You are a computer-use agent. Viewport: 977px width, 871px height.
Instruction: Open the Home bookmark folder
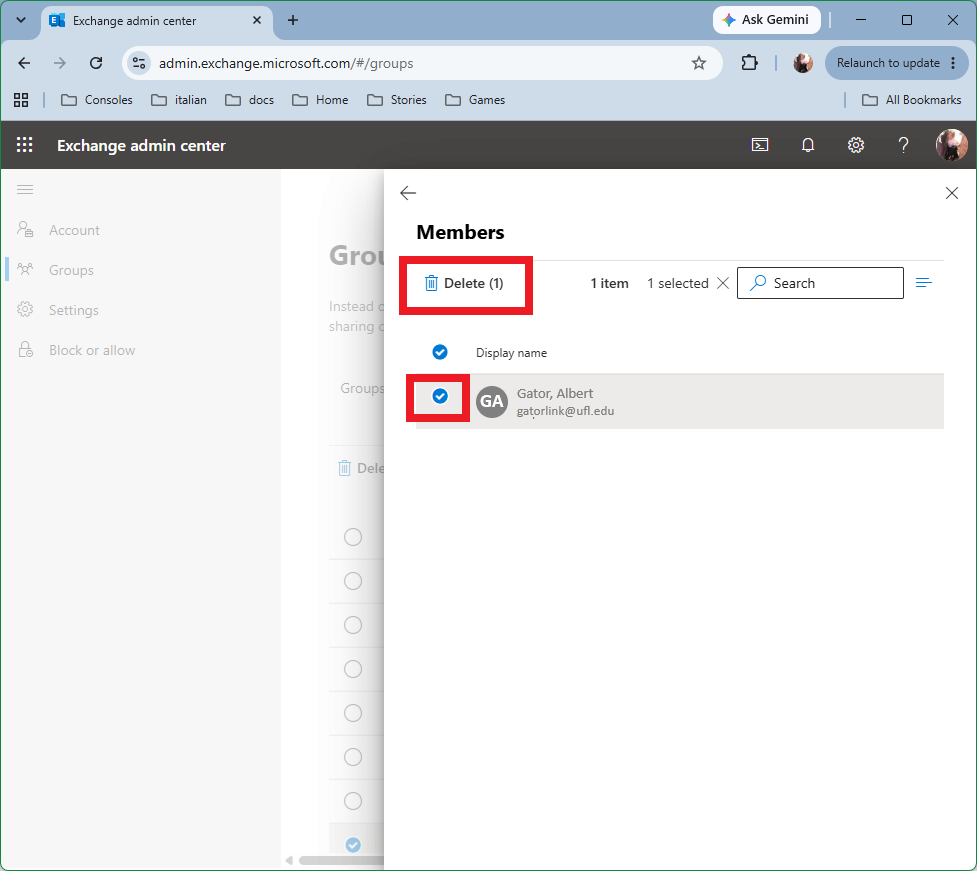320,100
